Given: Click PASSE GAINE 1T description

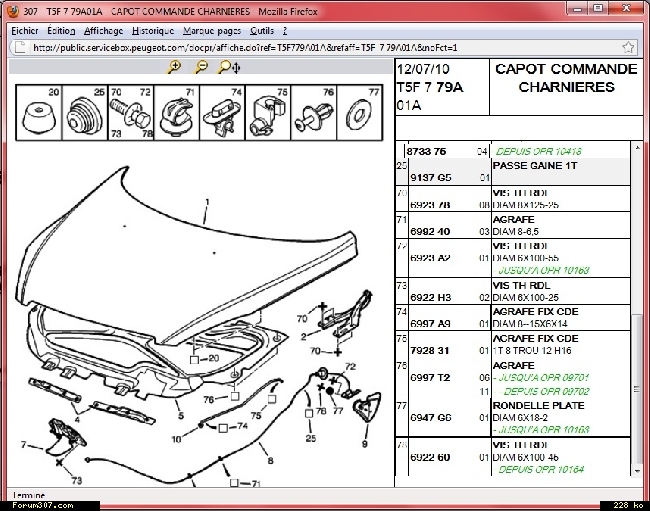Looking at the screenshot, I should click(535, 165).
